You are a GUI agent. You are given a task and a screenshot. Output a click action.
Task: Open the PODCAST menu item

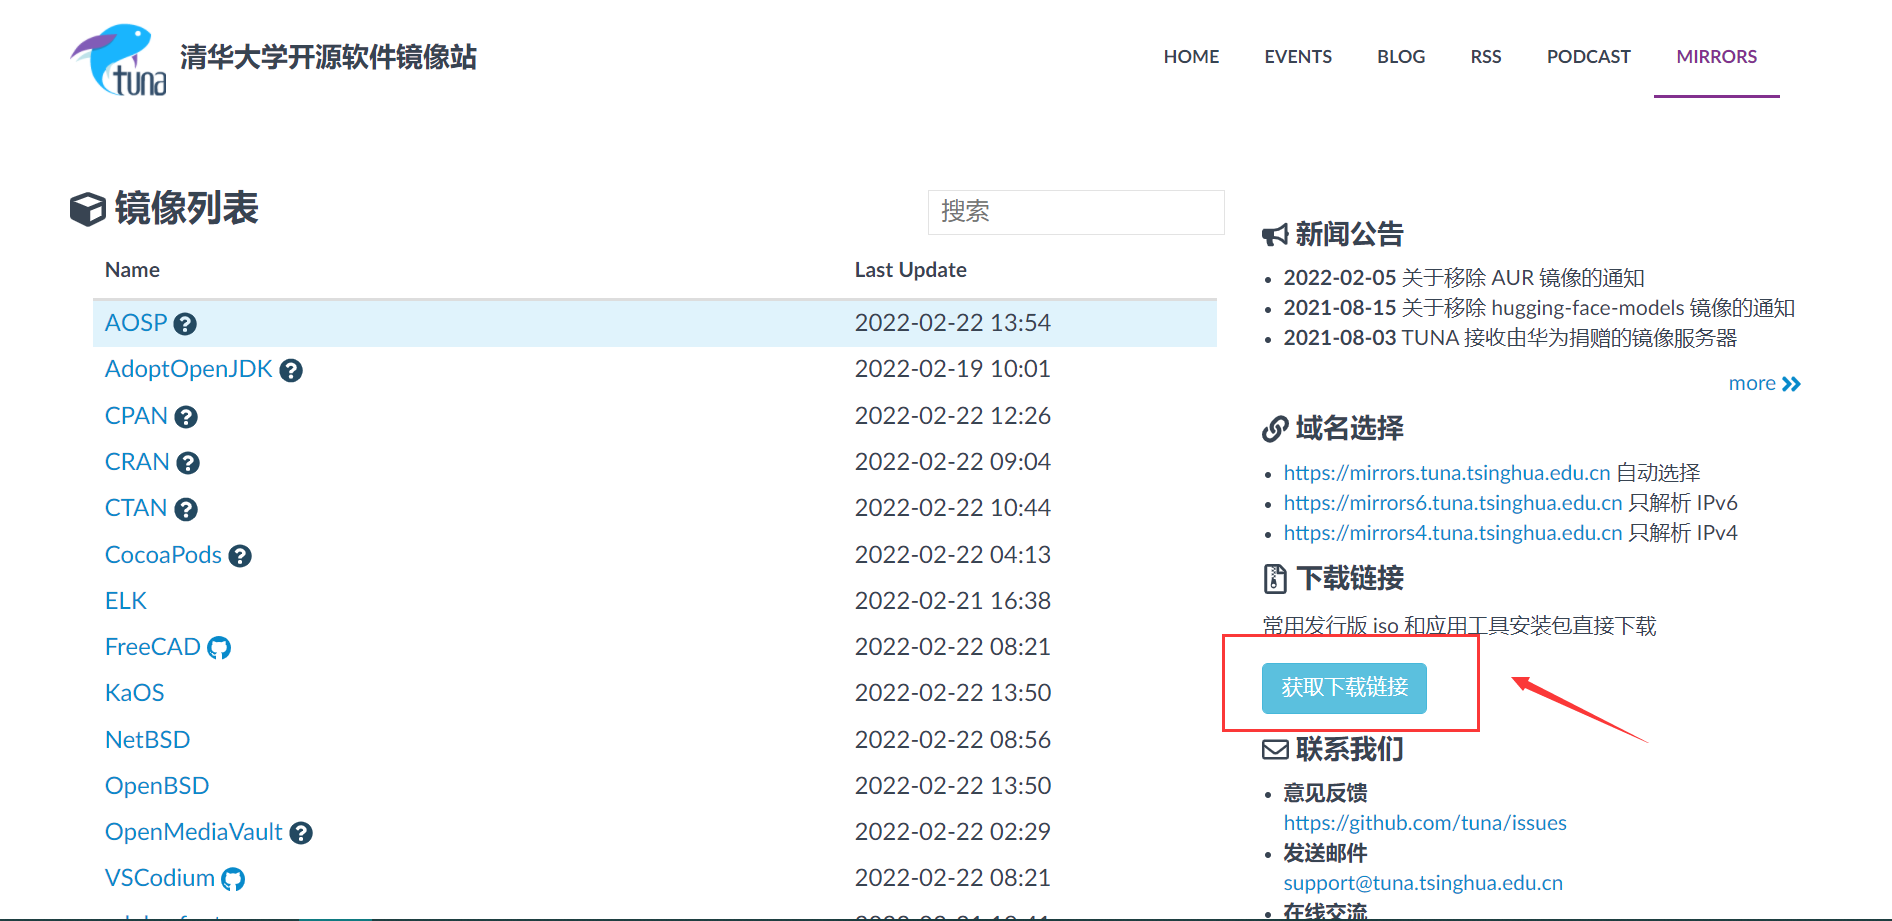[x=1588, y=57]
